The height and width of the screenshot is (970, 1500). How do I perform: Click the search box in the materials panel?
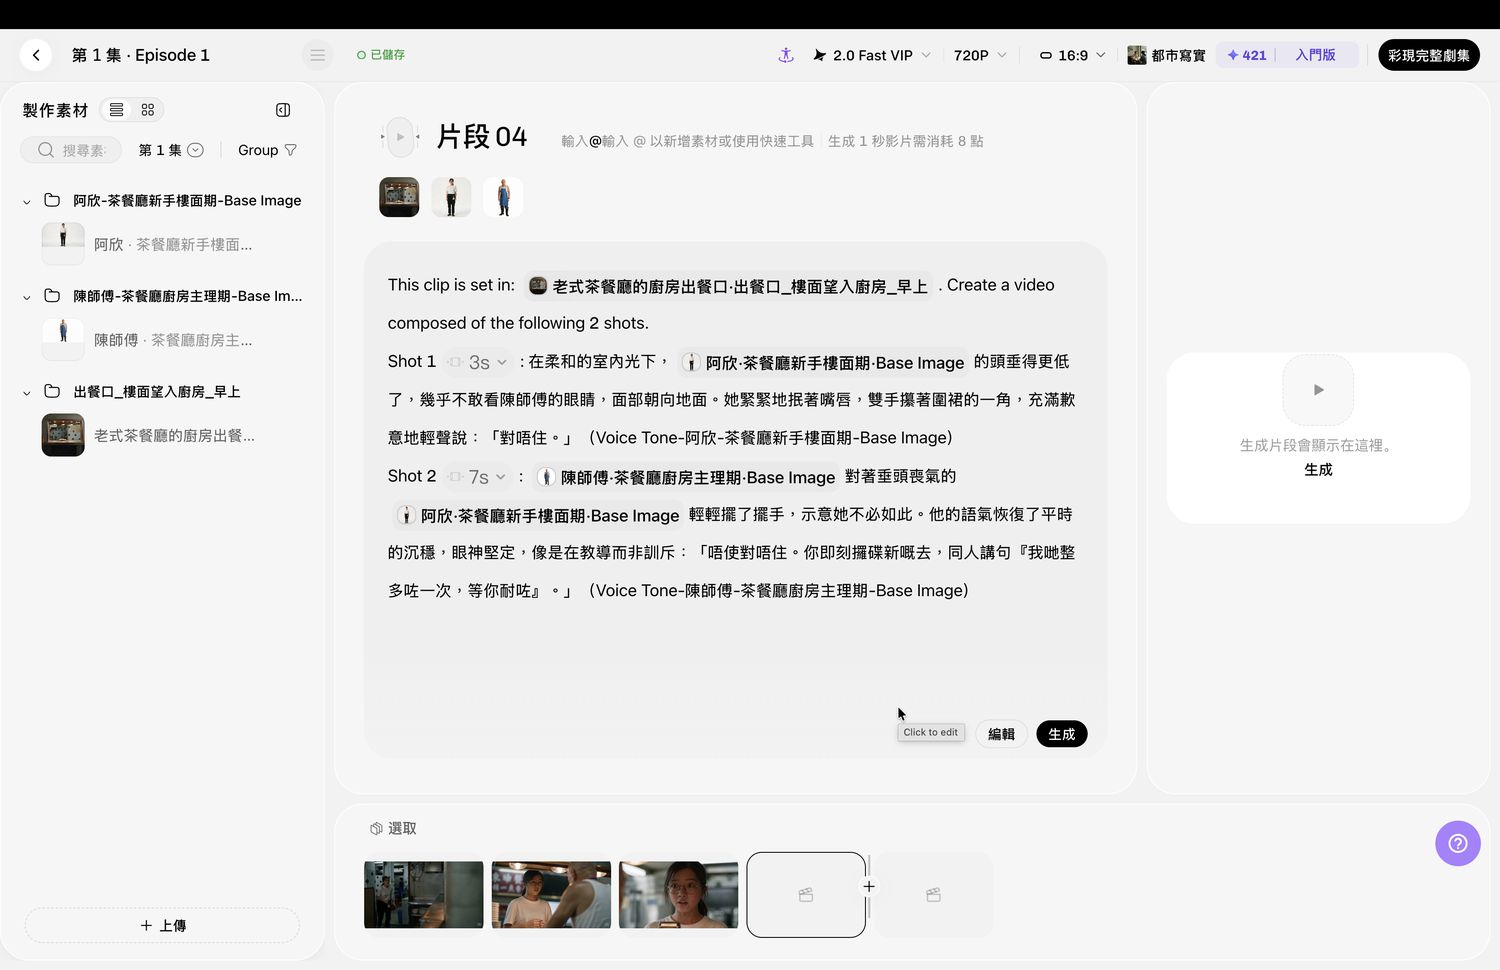(x=71, y=150)
